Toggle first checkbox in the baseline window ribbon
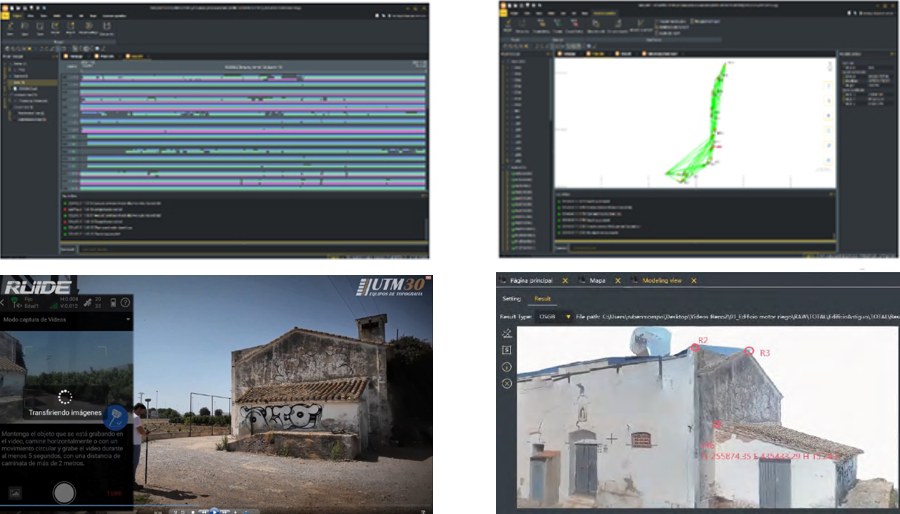 (x=656, y=20)
